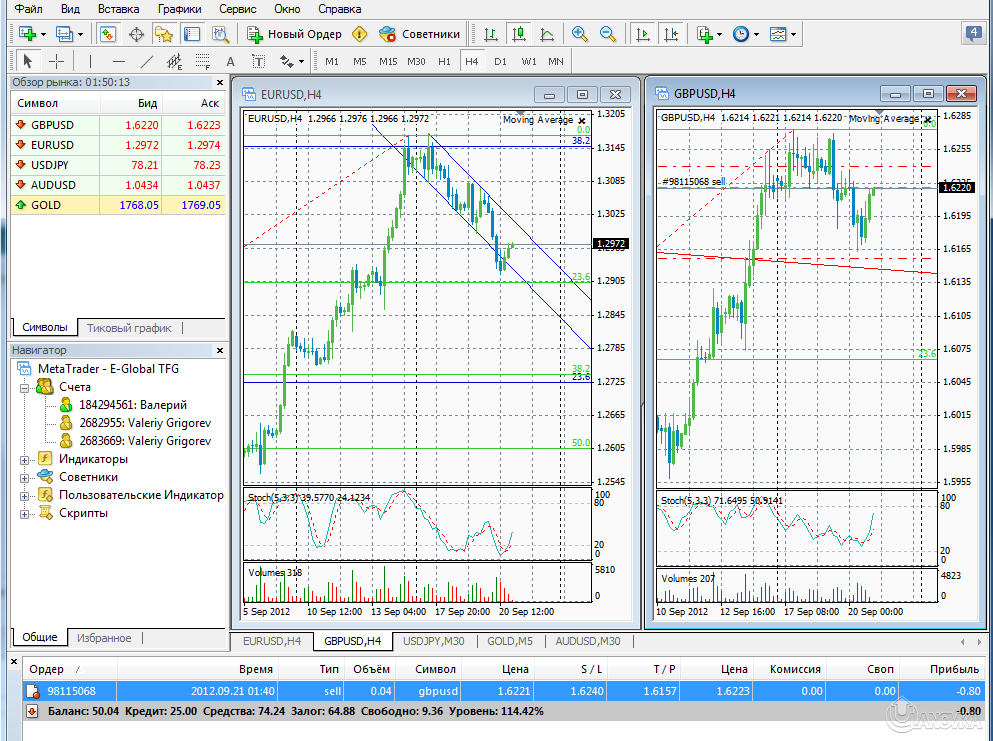Screen dimensions: 993x741
Task: Select the Fibonacci retracement tool
Action: [x=201, y=61]
